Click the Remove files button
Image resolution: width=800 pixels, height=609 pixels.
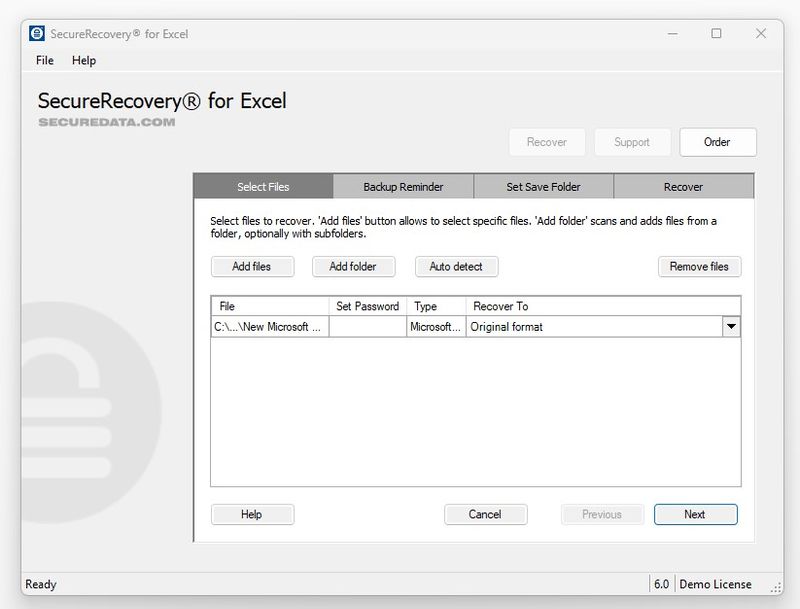coord(700,267)
